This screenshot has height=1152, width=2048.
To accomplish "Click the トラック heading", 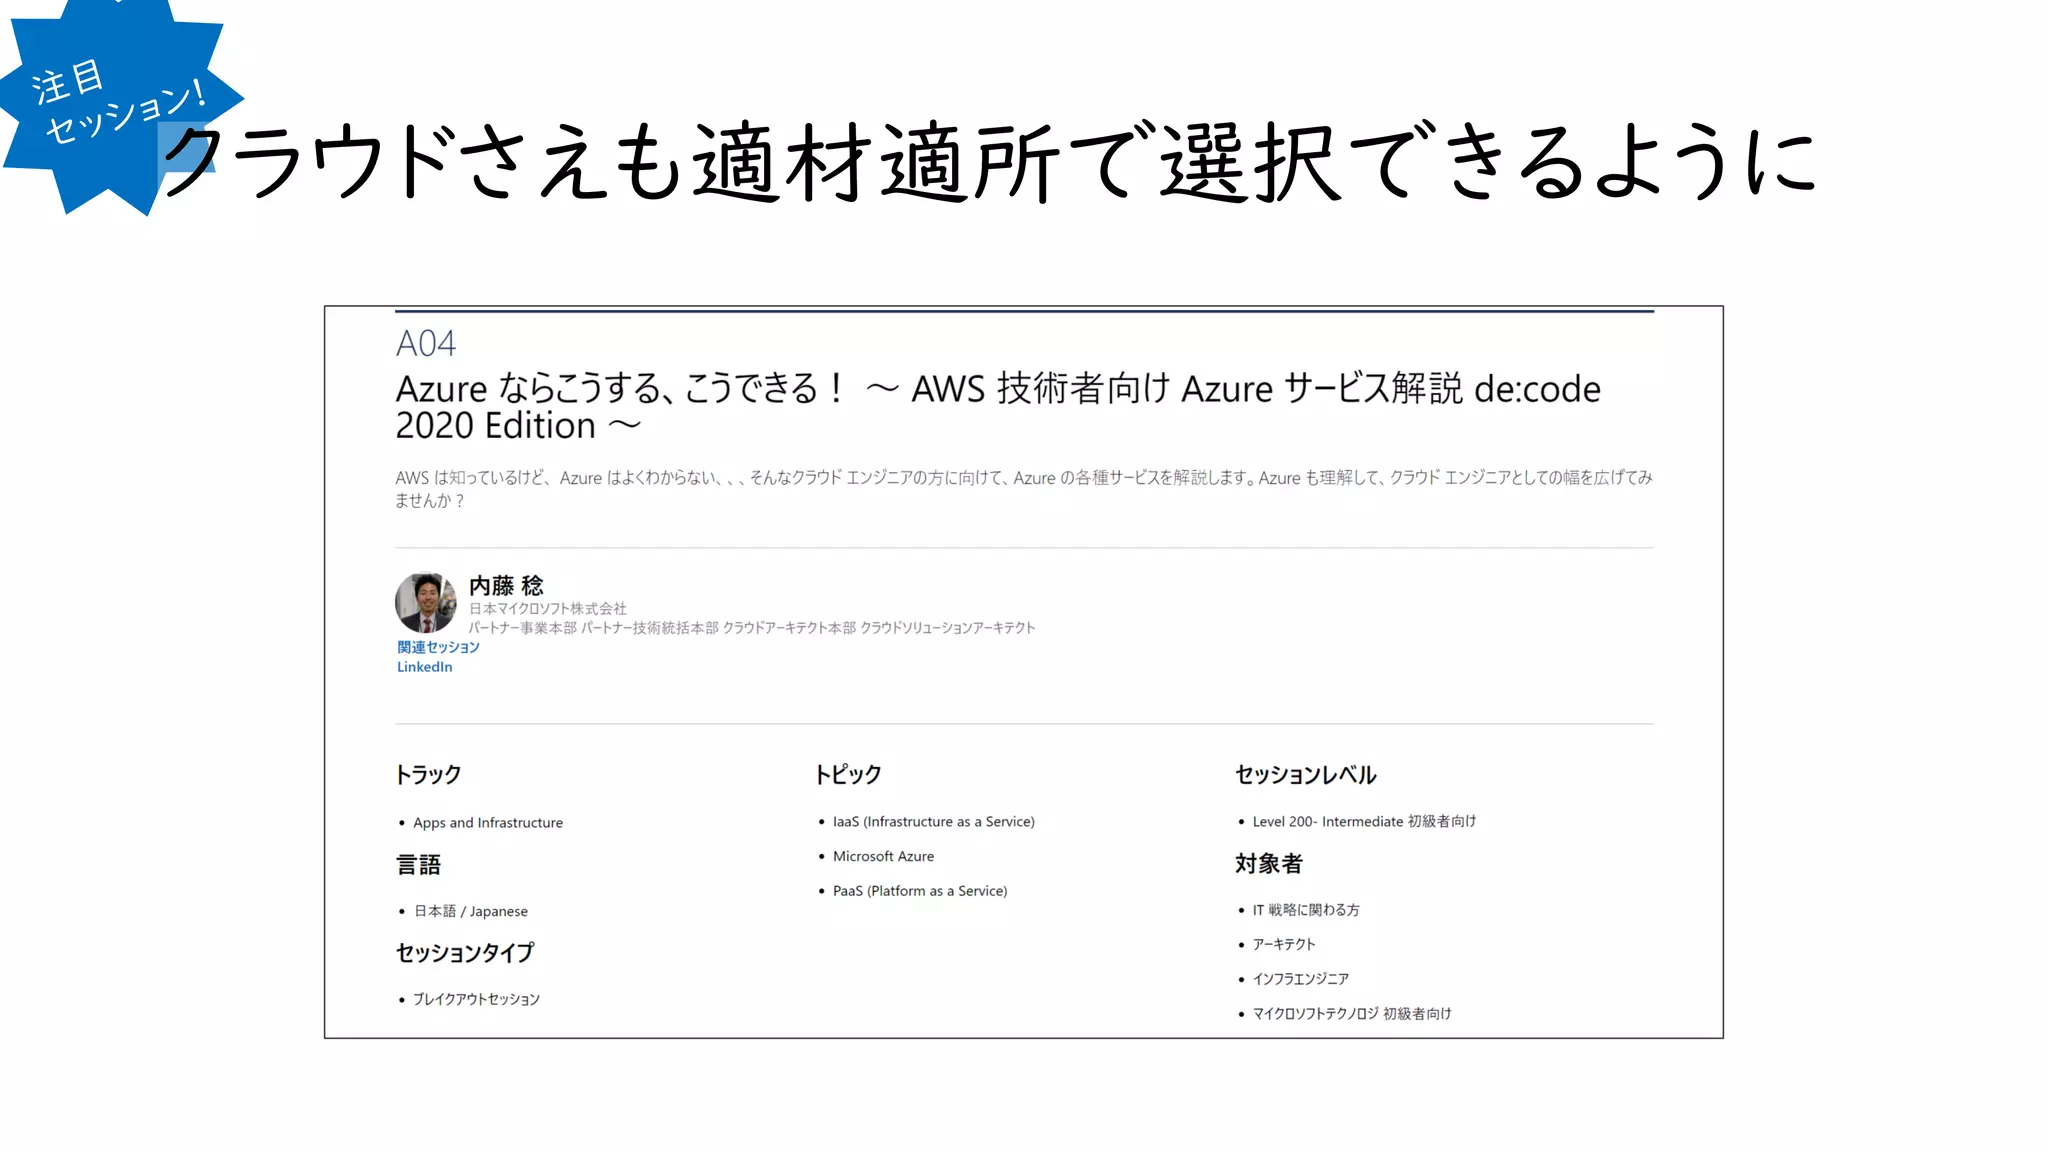I will (x=428, y=774).
